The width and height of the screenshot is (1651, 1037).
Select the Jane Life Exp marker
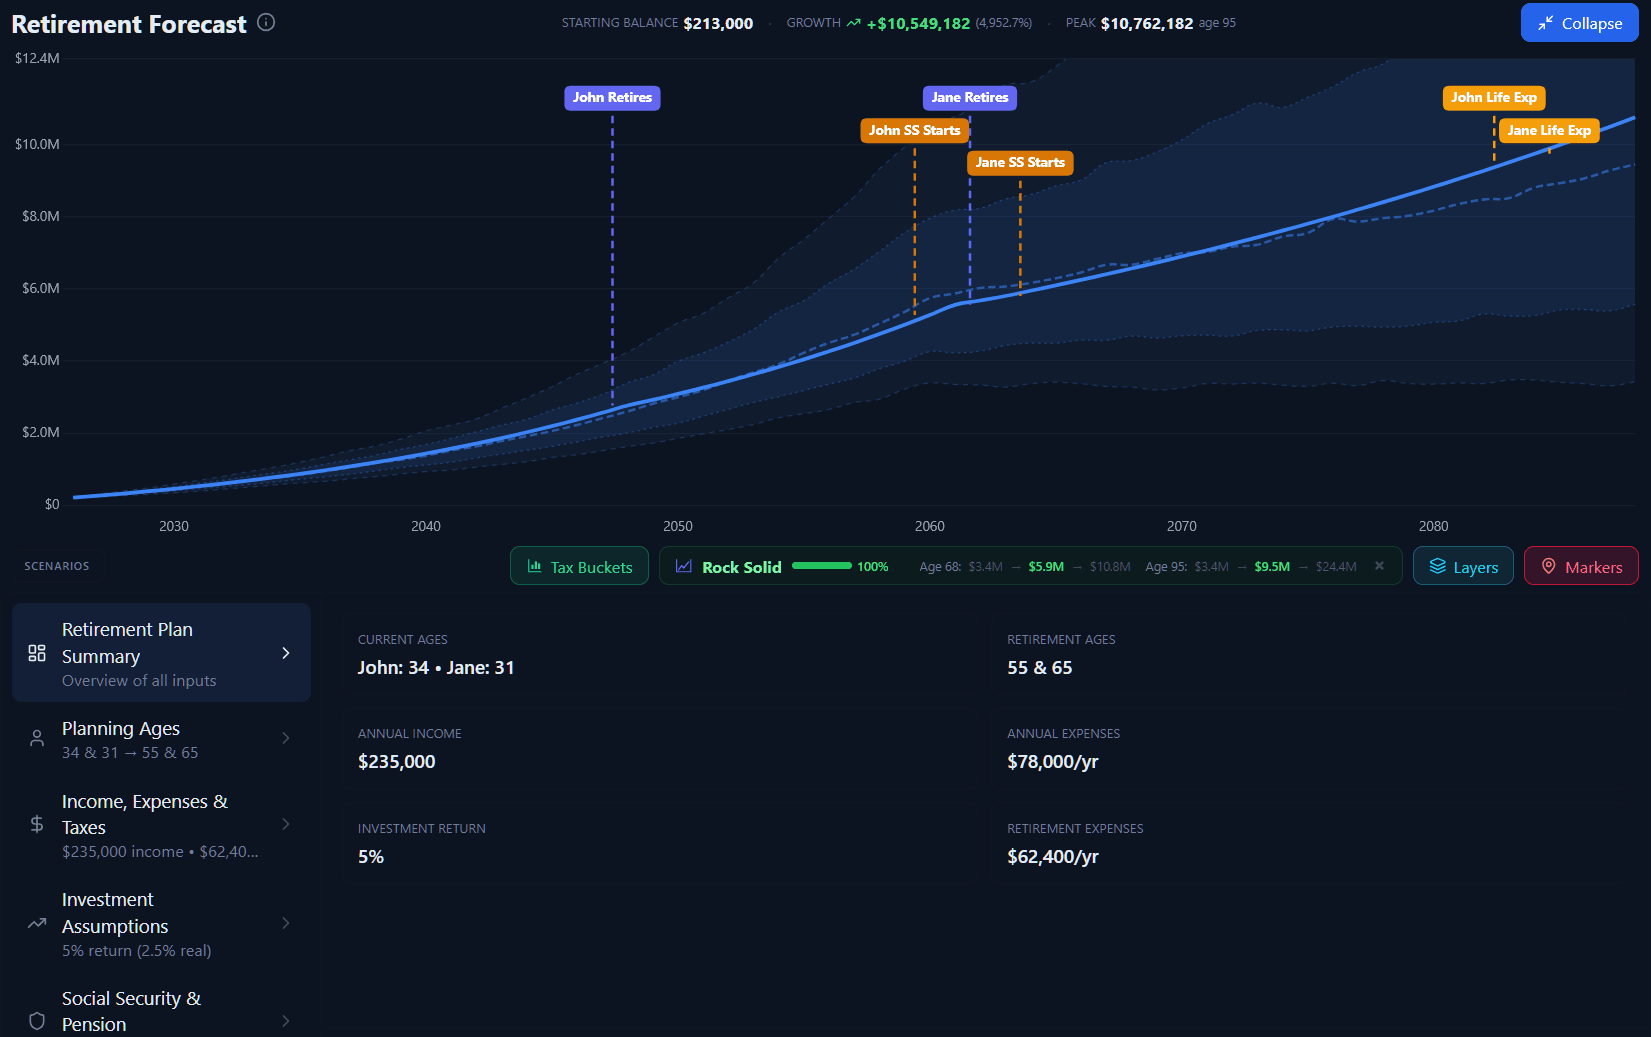pyautogui.click(x=1549, y=130)
